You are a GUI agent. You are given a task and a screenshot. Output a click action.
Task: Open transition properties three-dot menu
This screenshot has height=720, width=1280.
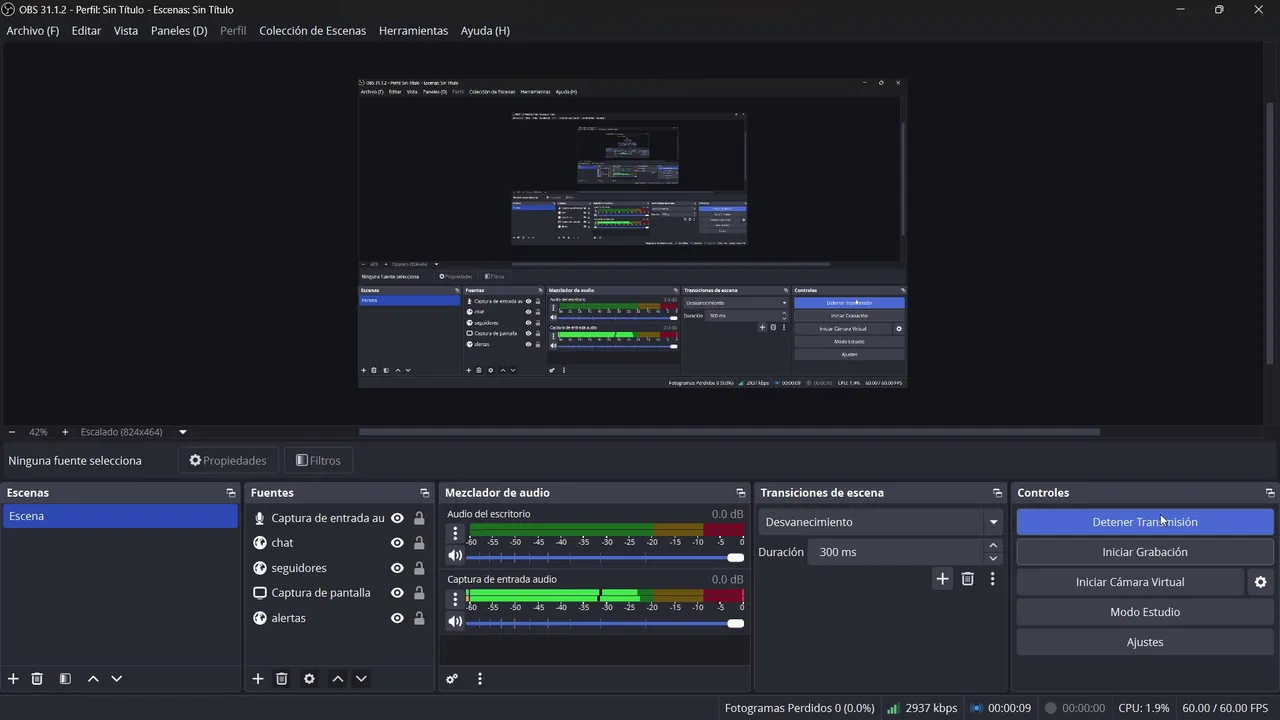(x=992, y=578)
